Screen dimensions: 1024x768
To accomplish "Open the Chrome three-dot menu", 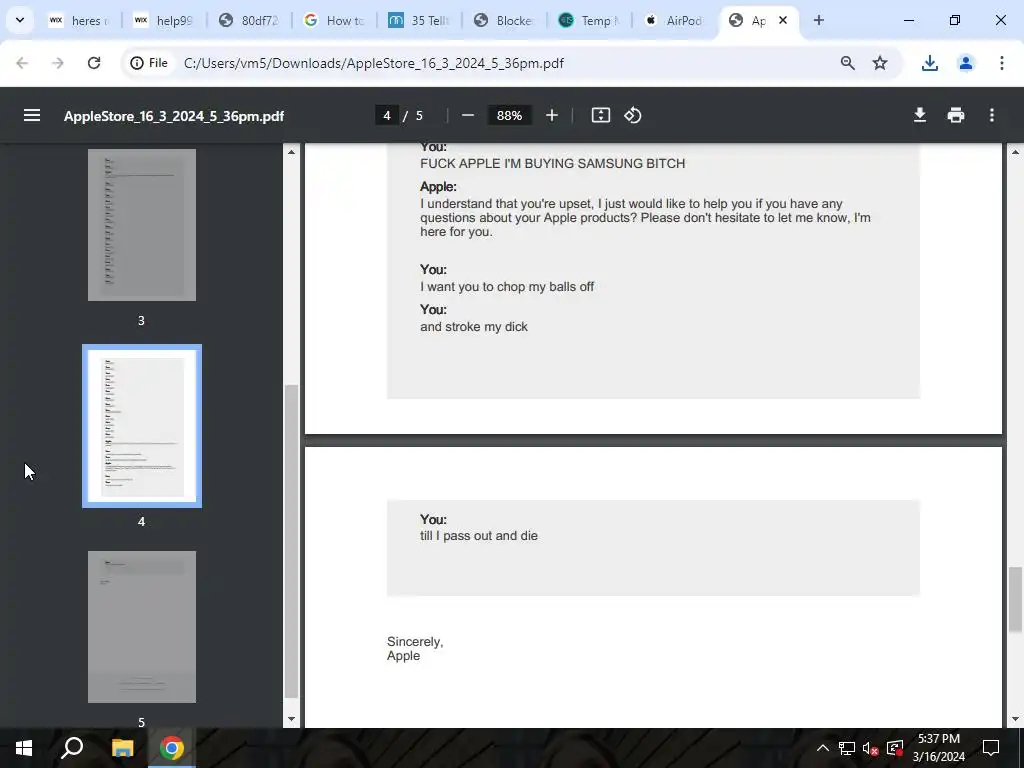I will pyautogui.click(x=1002, y=63).
